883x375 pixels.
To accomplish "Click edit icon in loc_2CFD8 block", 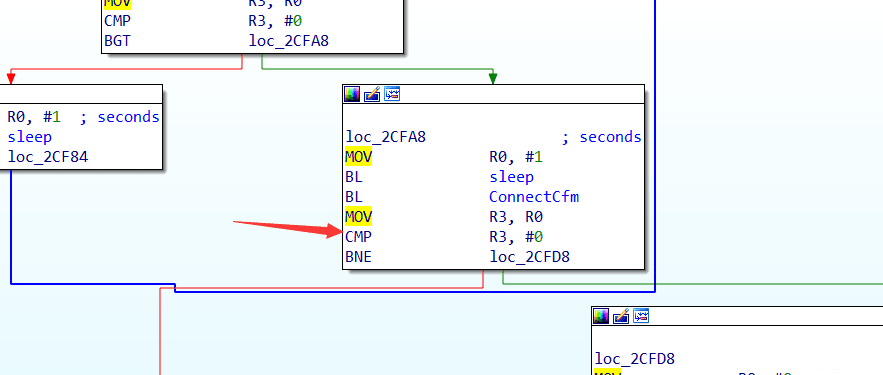I will point(621,316).
